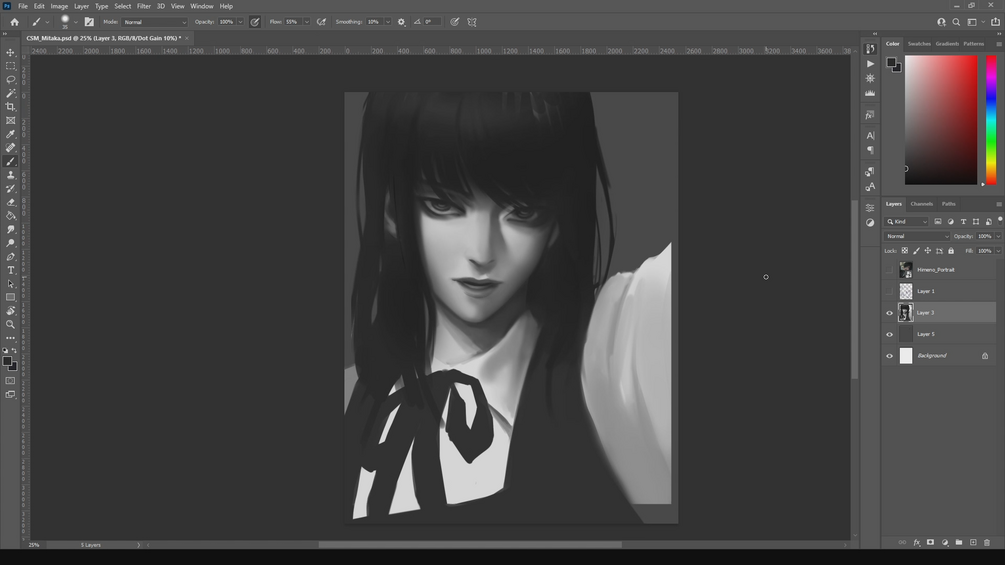Hide the Background layer
This screenshot has width=1005, height=565.
pyautogui.click(x=889, y=356)
